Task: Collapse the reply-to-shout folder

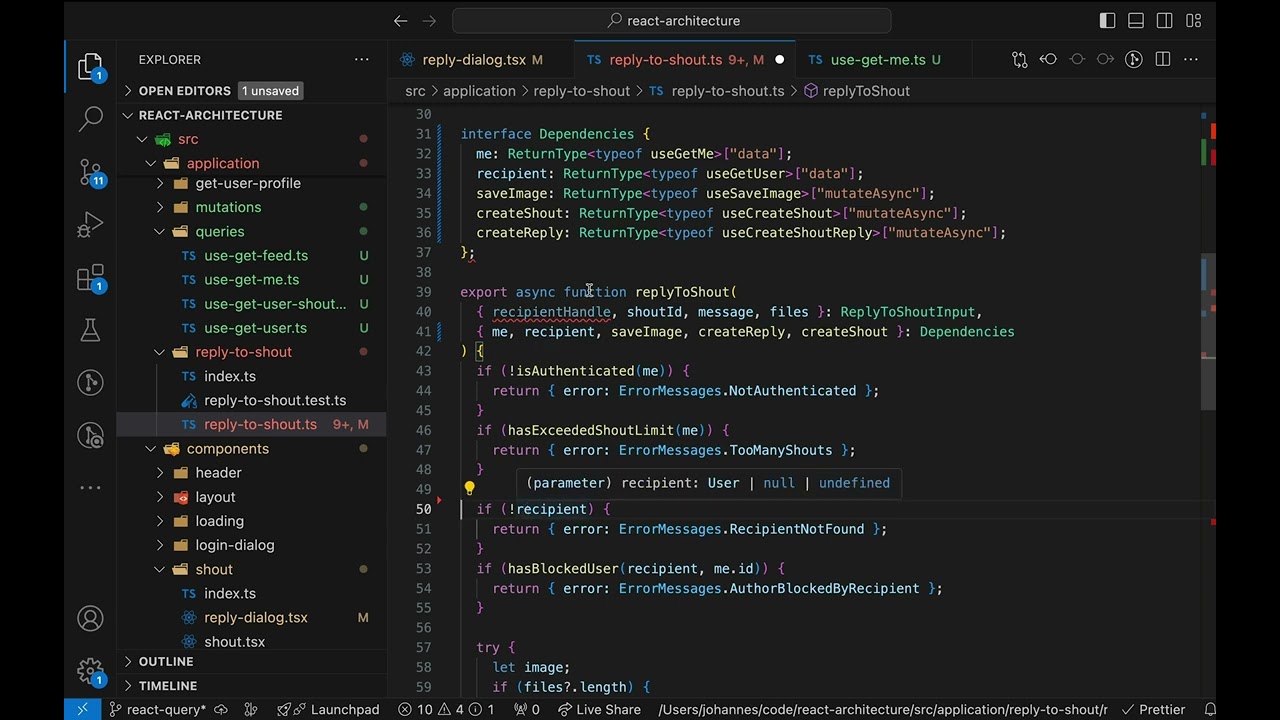Action: [x=160, y=352]
